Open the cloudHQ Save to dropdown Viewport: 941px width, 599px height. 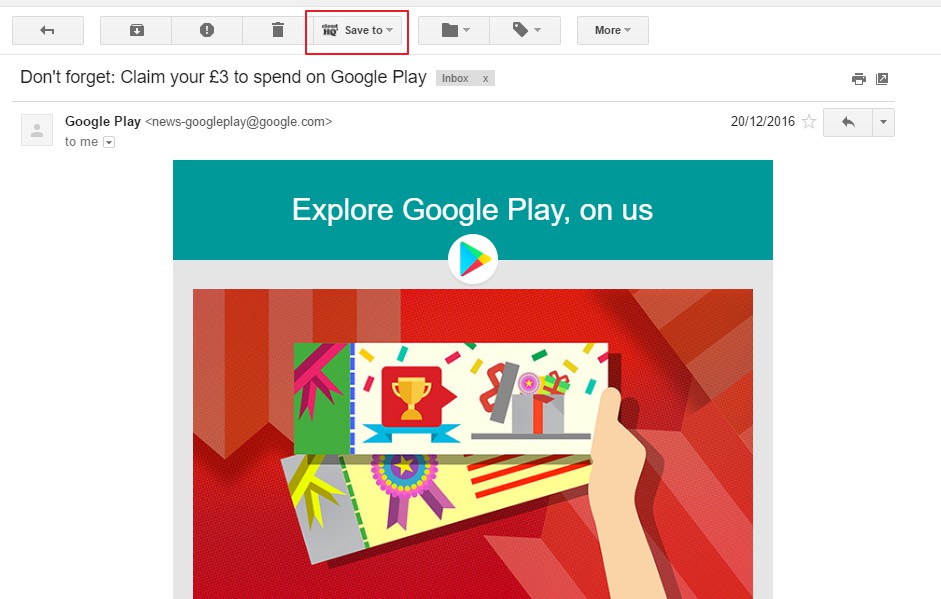(x=357, y=30)
